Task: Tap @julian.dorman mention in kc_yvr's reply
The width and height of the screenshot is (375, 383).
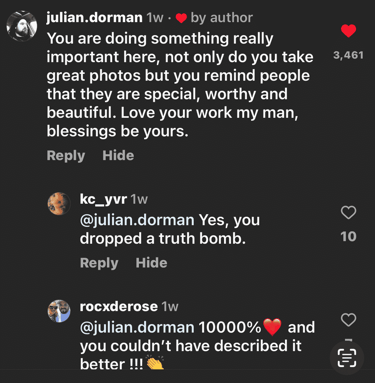Action: [x=137, y=220]
